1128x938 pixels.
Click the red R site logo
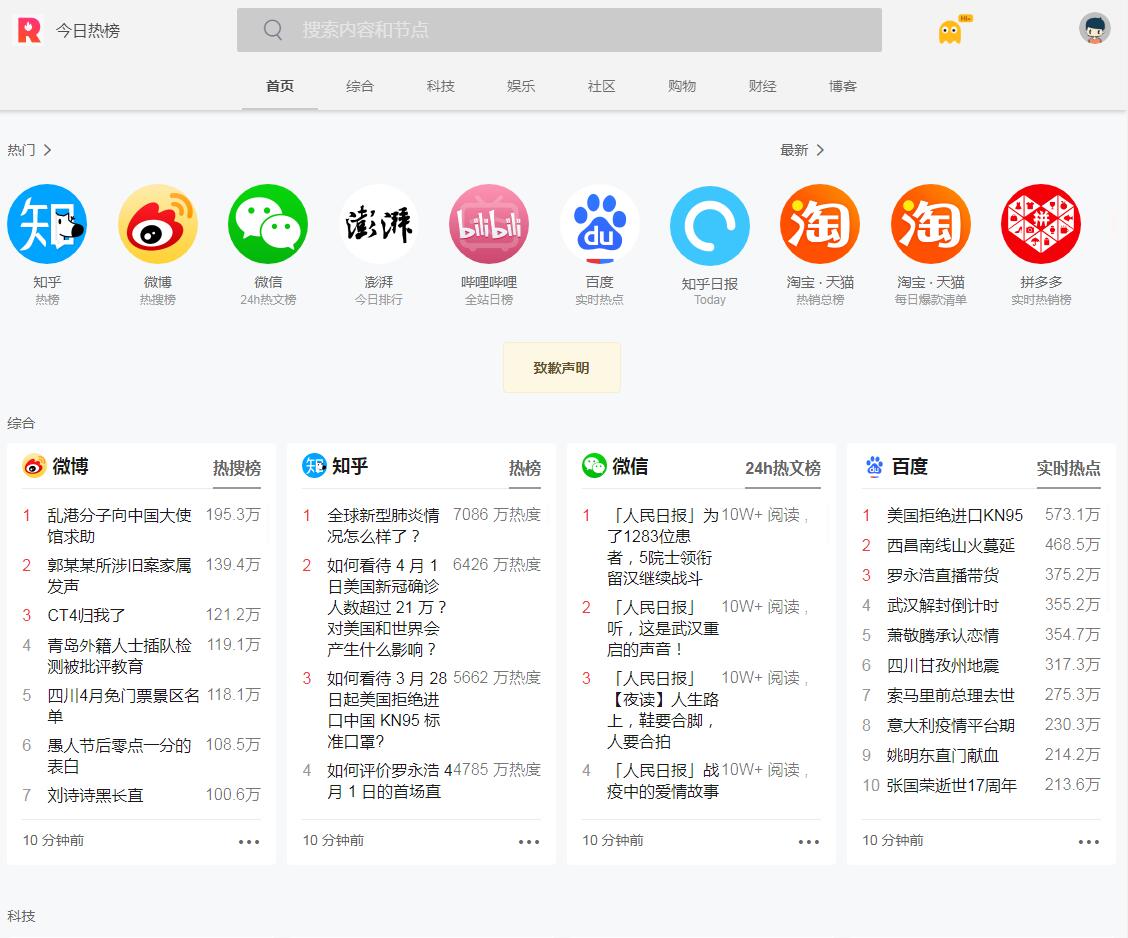[x=29, y=30]
